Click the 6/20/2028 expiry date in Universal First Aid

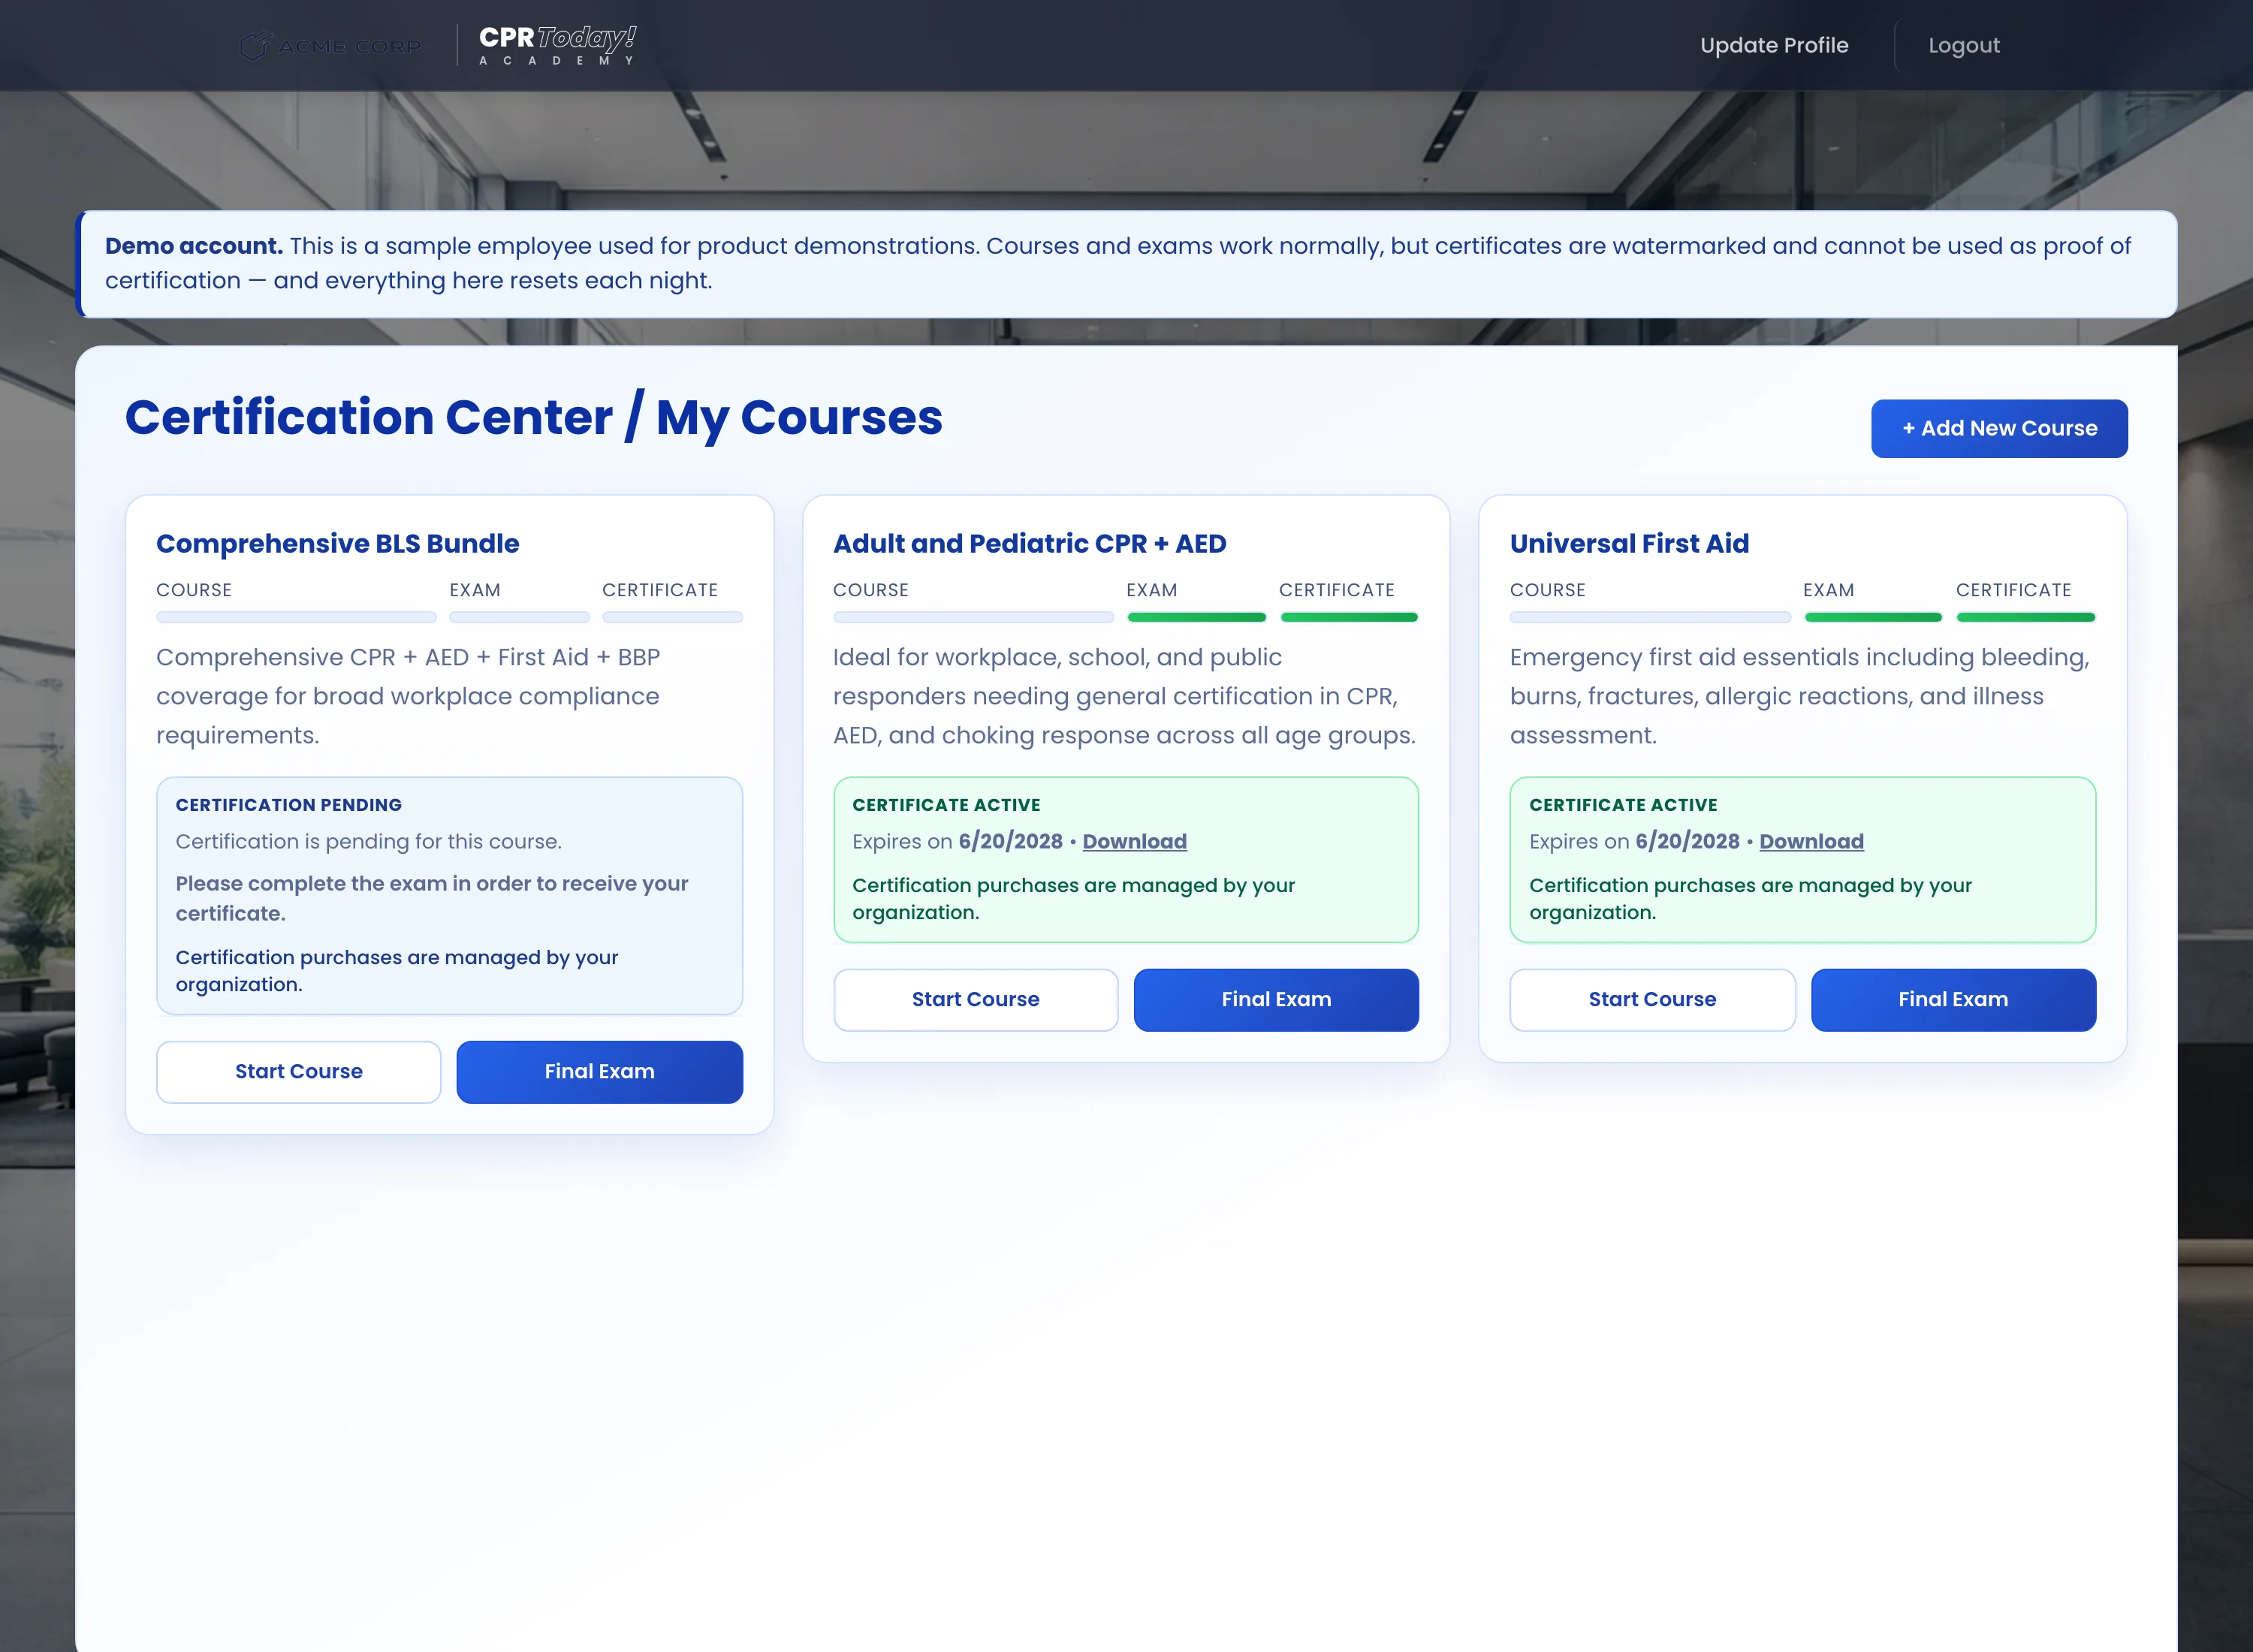tap(1687, 841)
